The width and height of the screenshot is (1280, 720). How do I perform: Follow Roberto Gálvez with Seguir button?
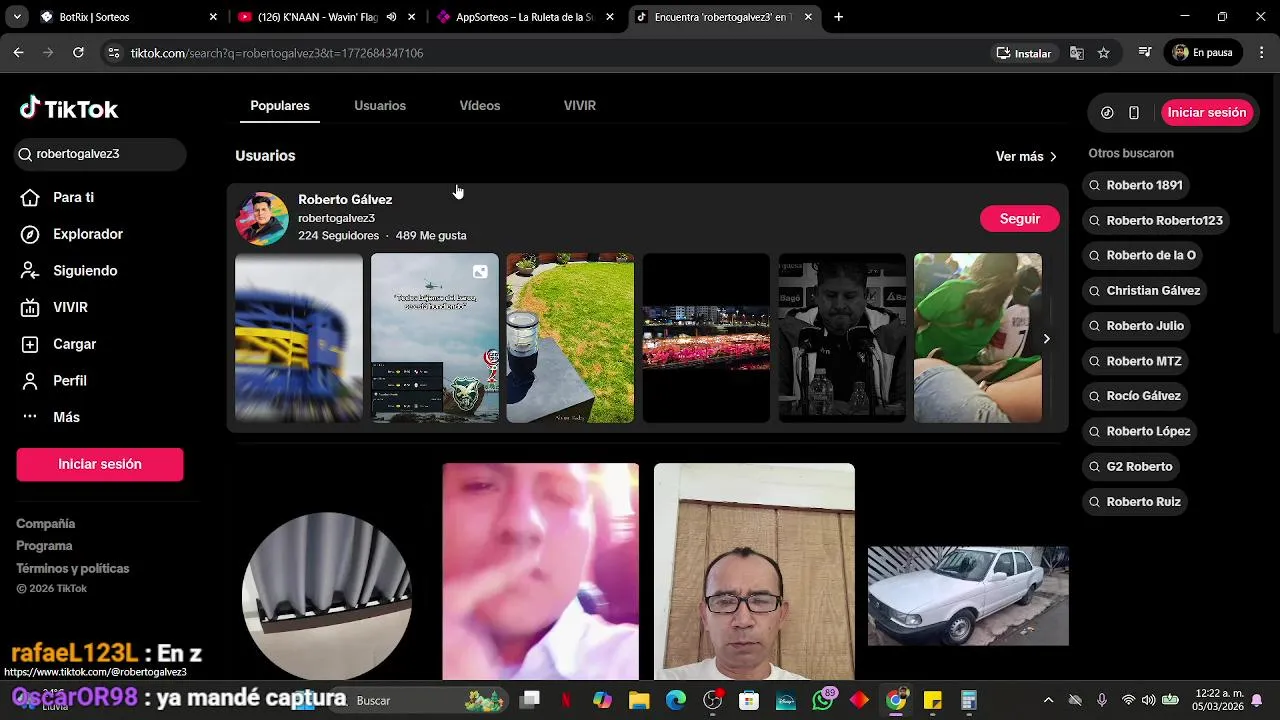coord(1020,219)
